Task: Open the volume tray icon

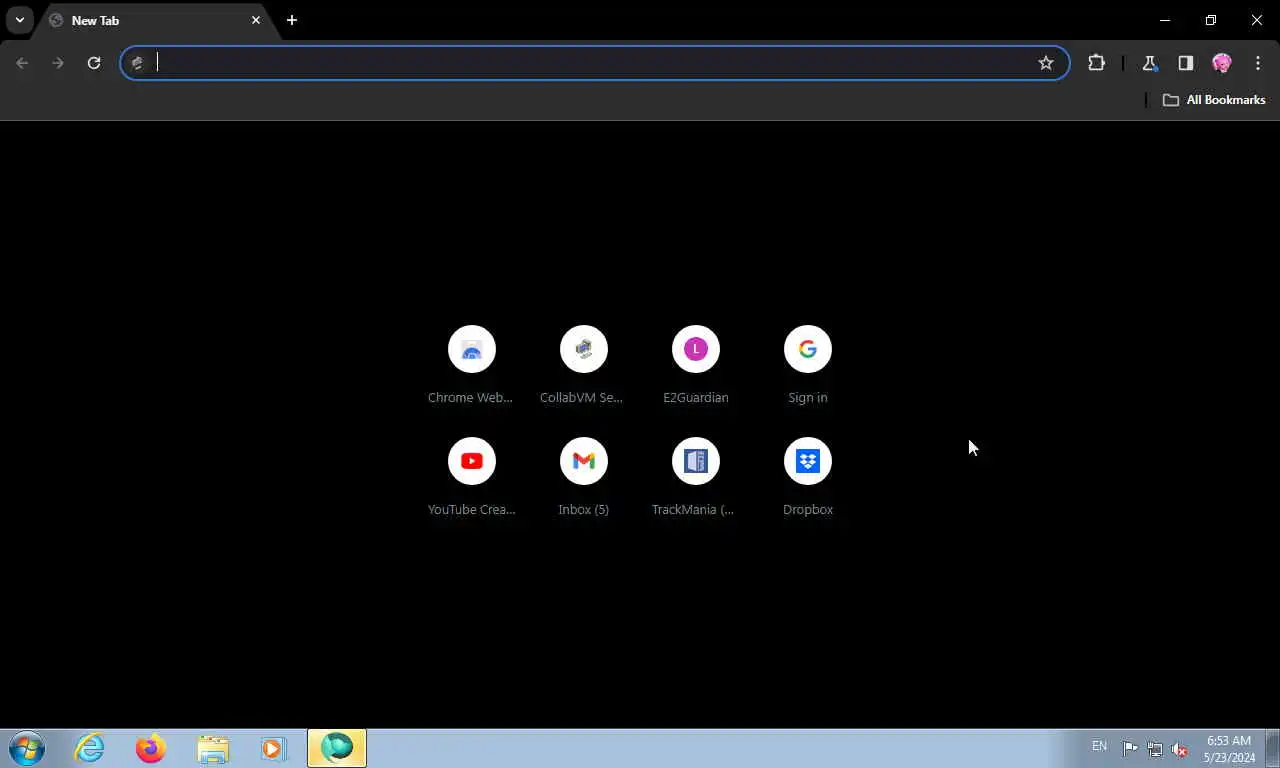Action: tap(1180, 748)
